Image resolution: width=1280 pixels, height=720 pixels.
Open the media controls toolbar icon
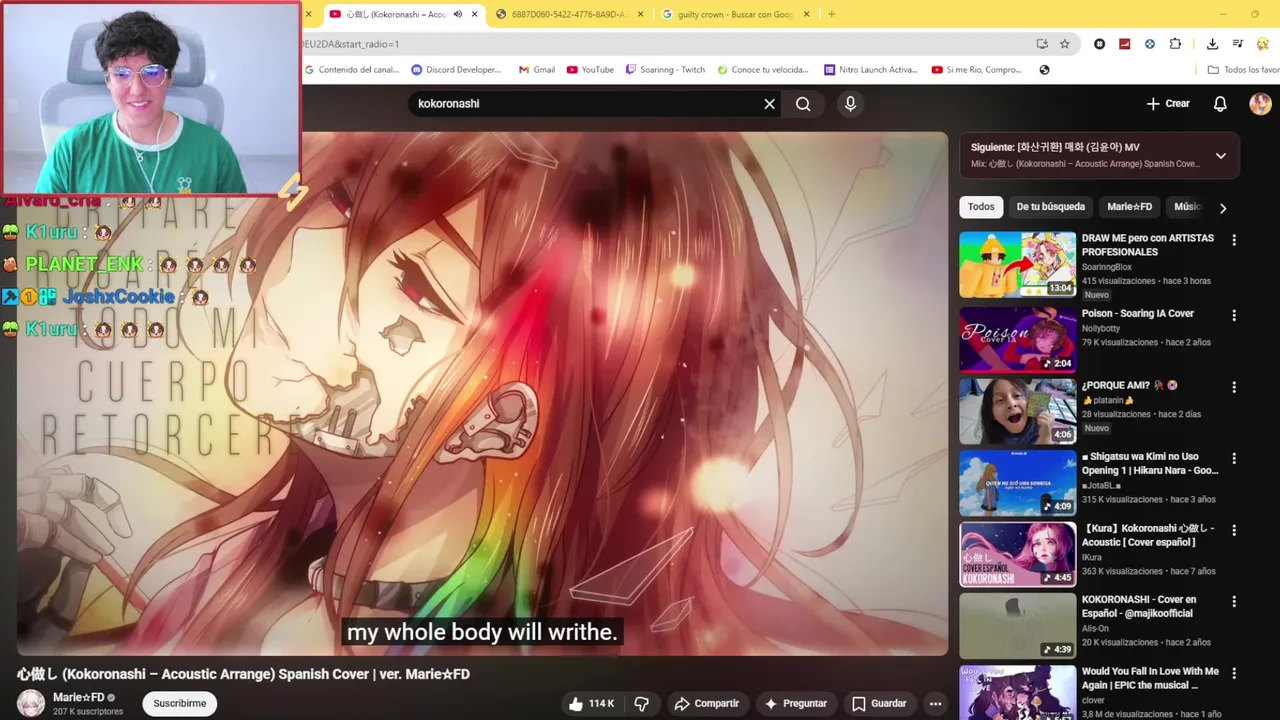[1238, 44]
